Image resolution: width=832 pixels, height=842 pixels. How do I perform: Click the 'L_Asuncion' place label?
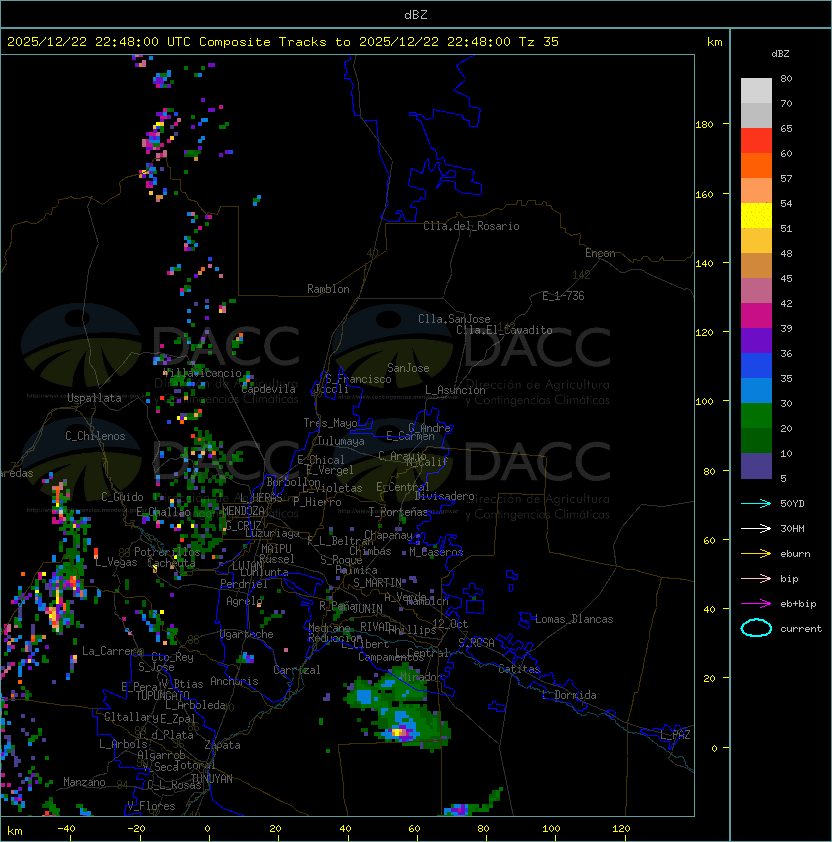[455, 390]
